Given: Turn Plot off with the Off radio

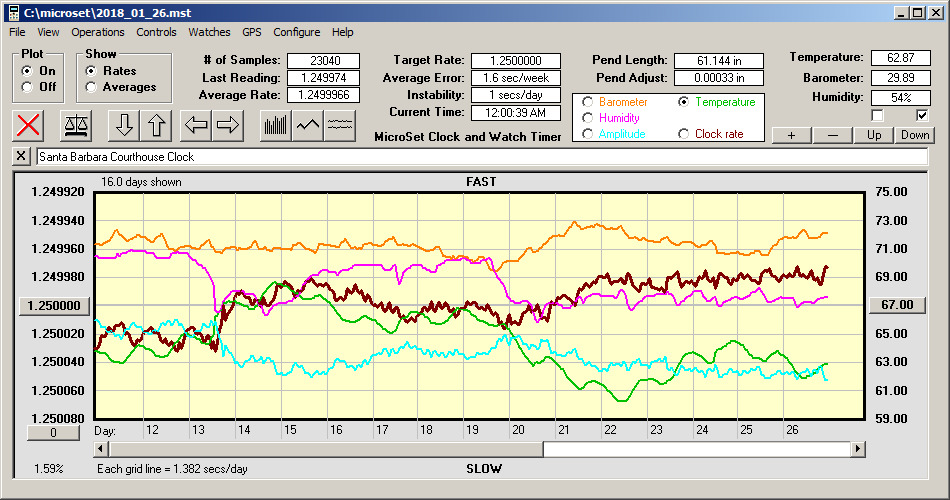Looking at the screenshot, I should (27, 87).
